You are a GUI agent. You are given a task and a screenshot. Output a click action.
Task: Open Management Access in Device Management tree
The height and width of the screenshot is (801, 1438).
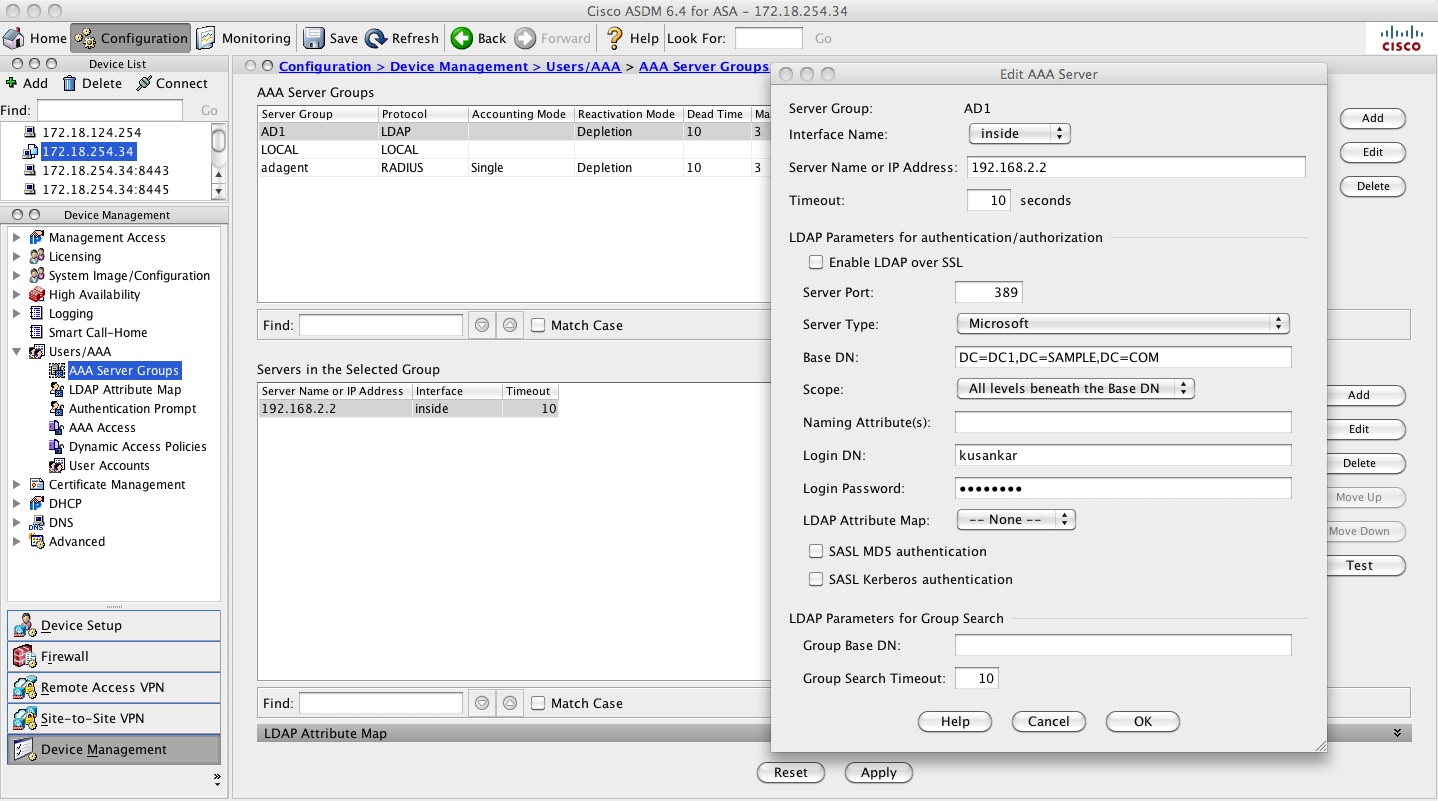pyautogui.click(x=107, y=237)
